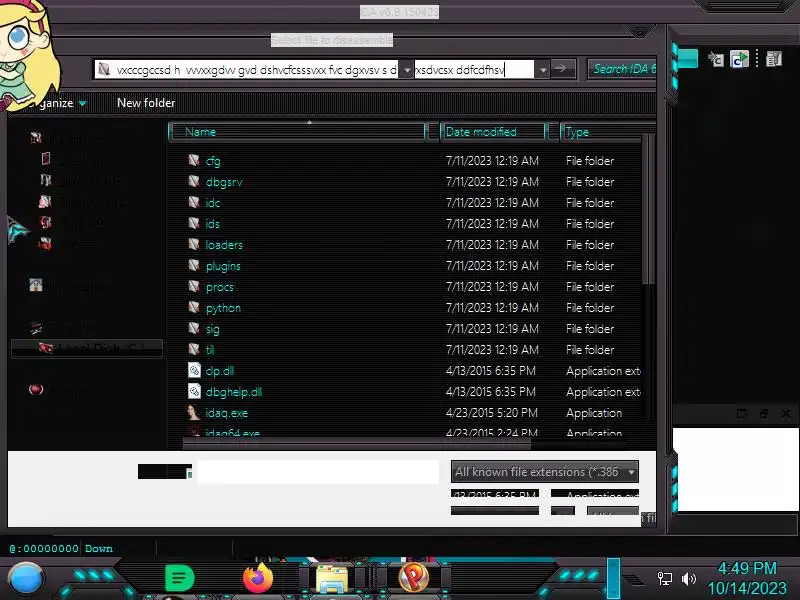Select the procs folder icon
The width and height of the screenshot is (800, 600).
click(194, 286)
